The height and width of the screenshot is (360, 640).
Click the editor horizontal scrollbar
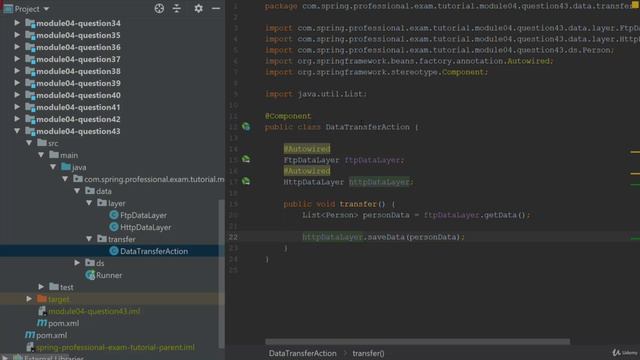tap(418, 341)
